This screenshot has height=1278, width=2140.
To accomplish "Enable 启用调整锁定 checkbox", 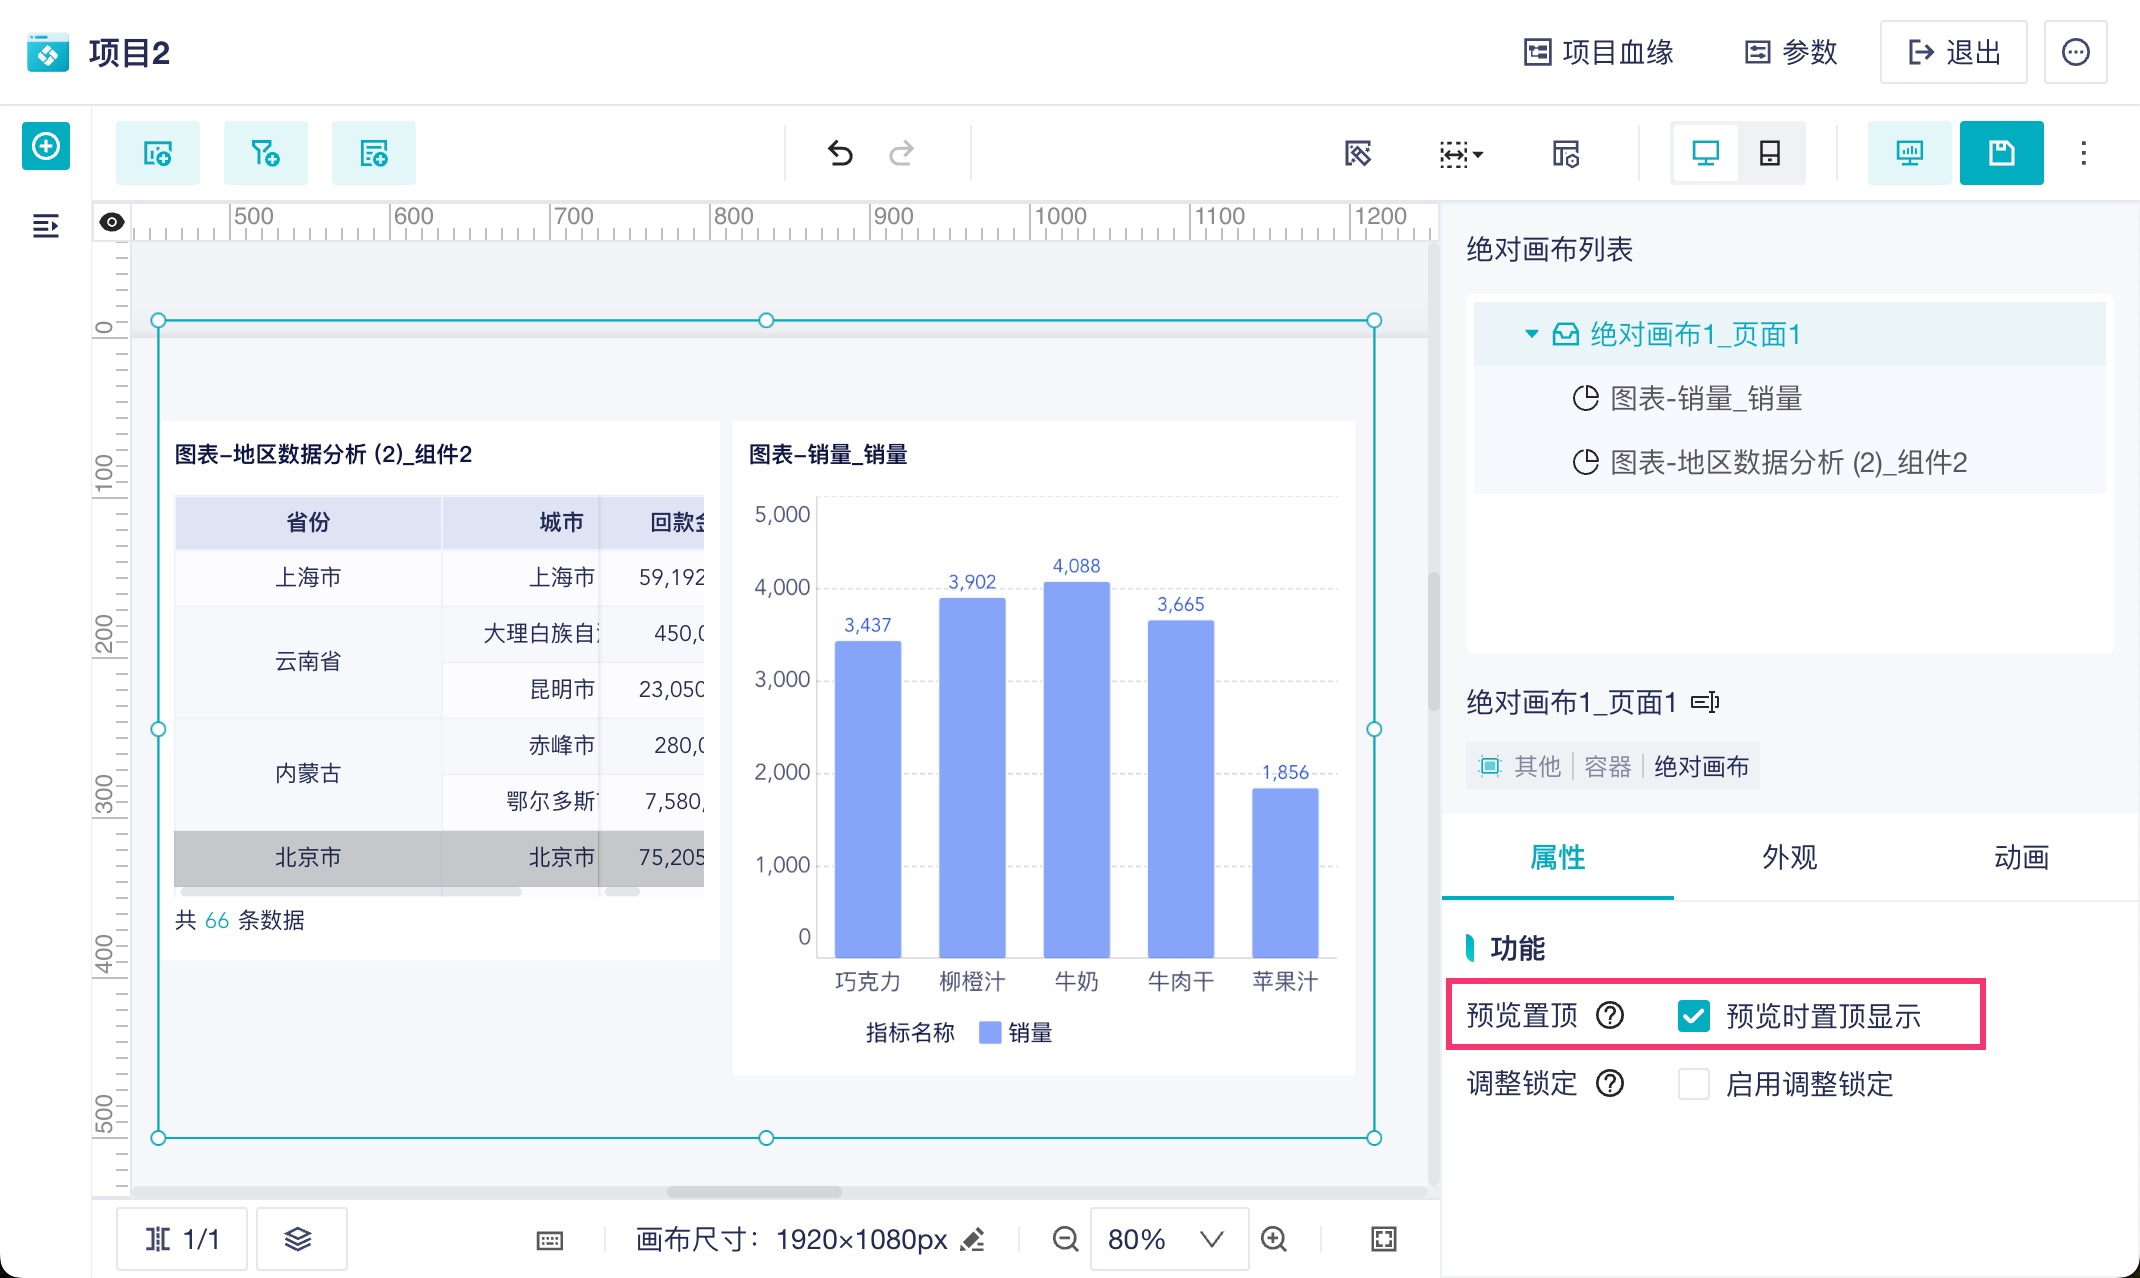I will pos(1693,1084).
